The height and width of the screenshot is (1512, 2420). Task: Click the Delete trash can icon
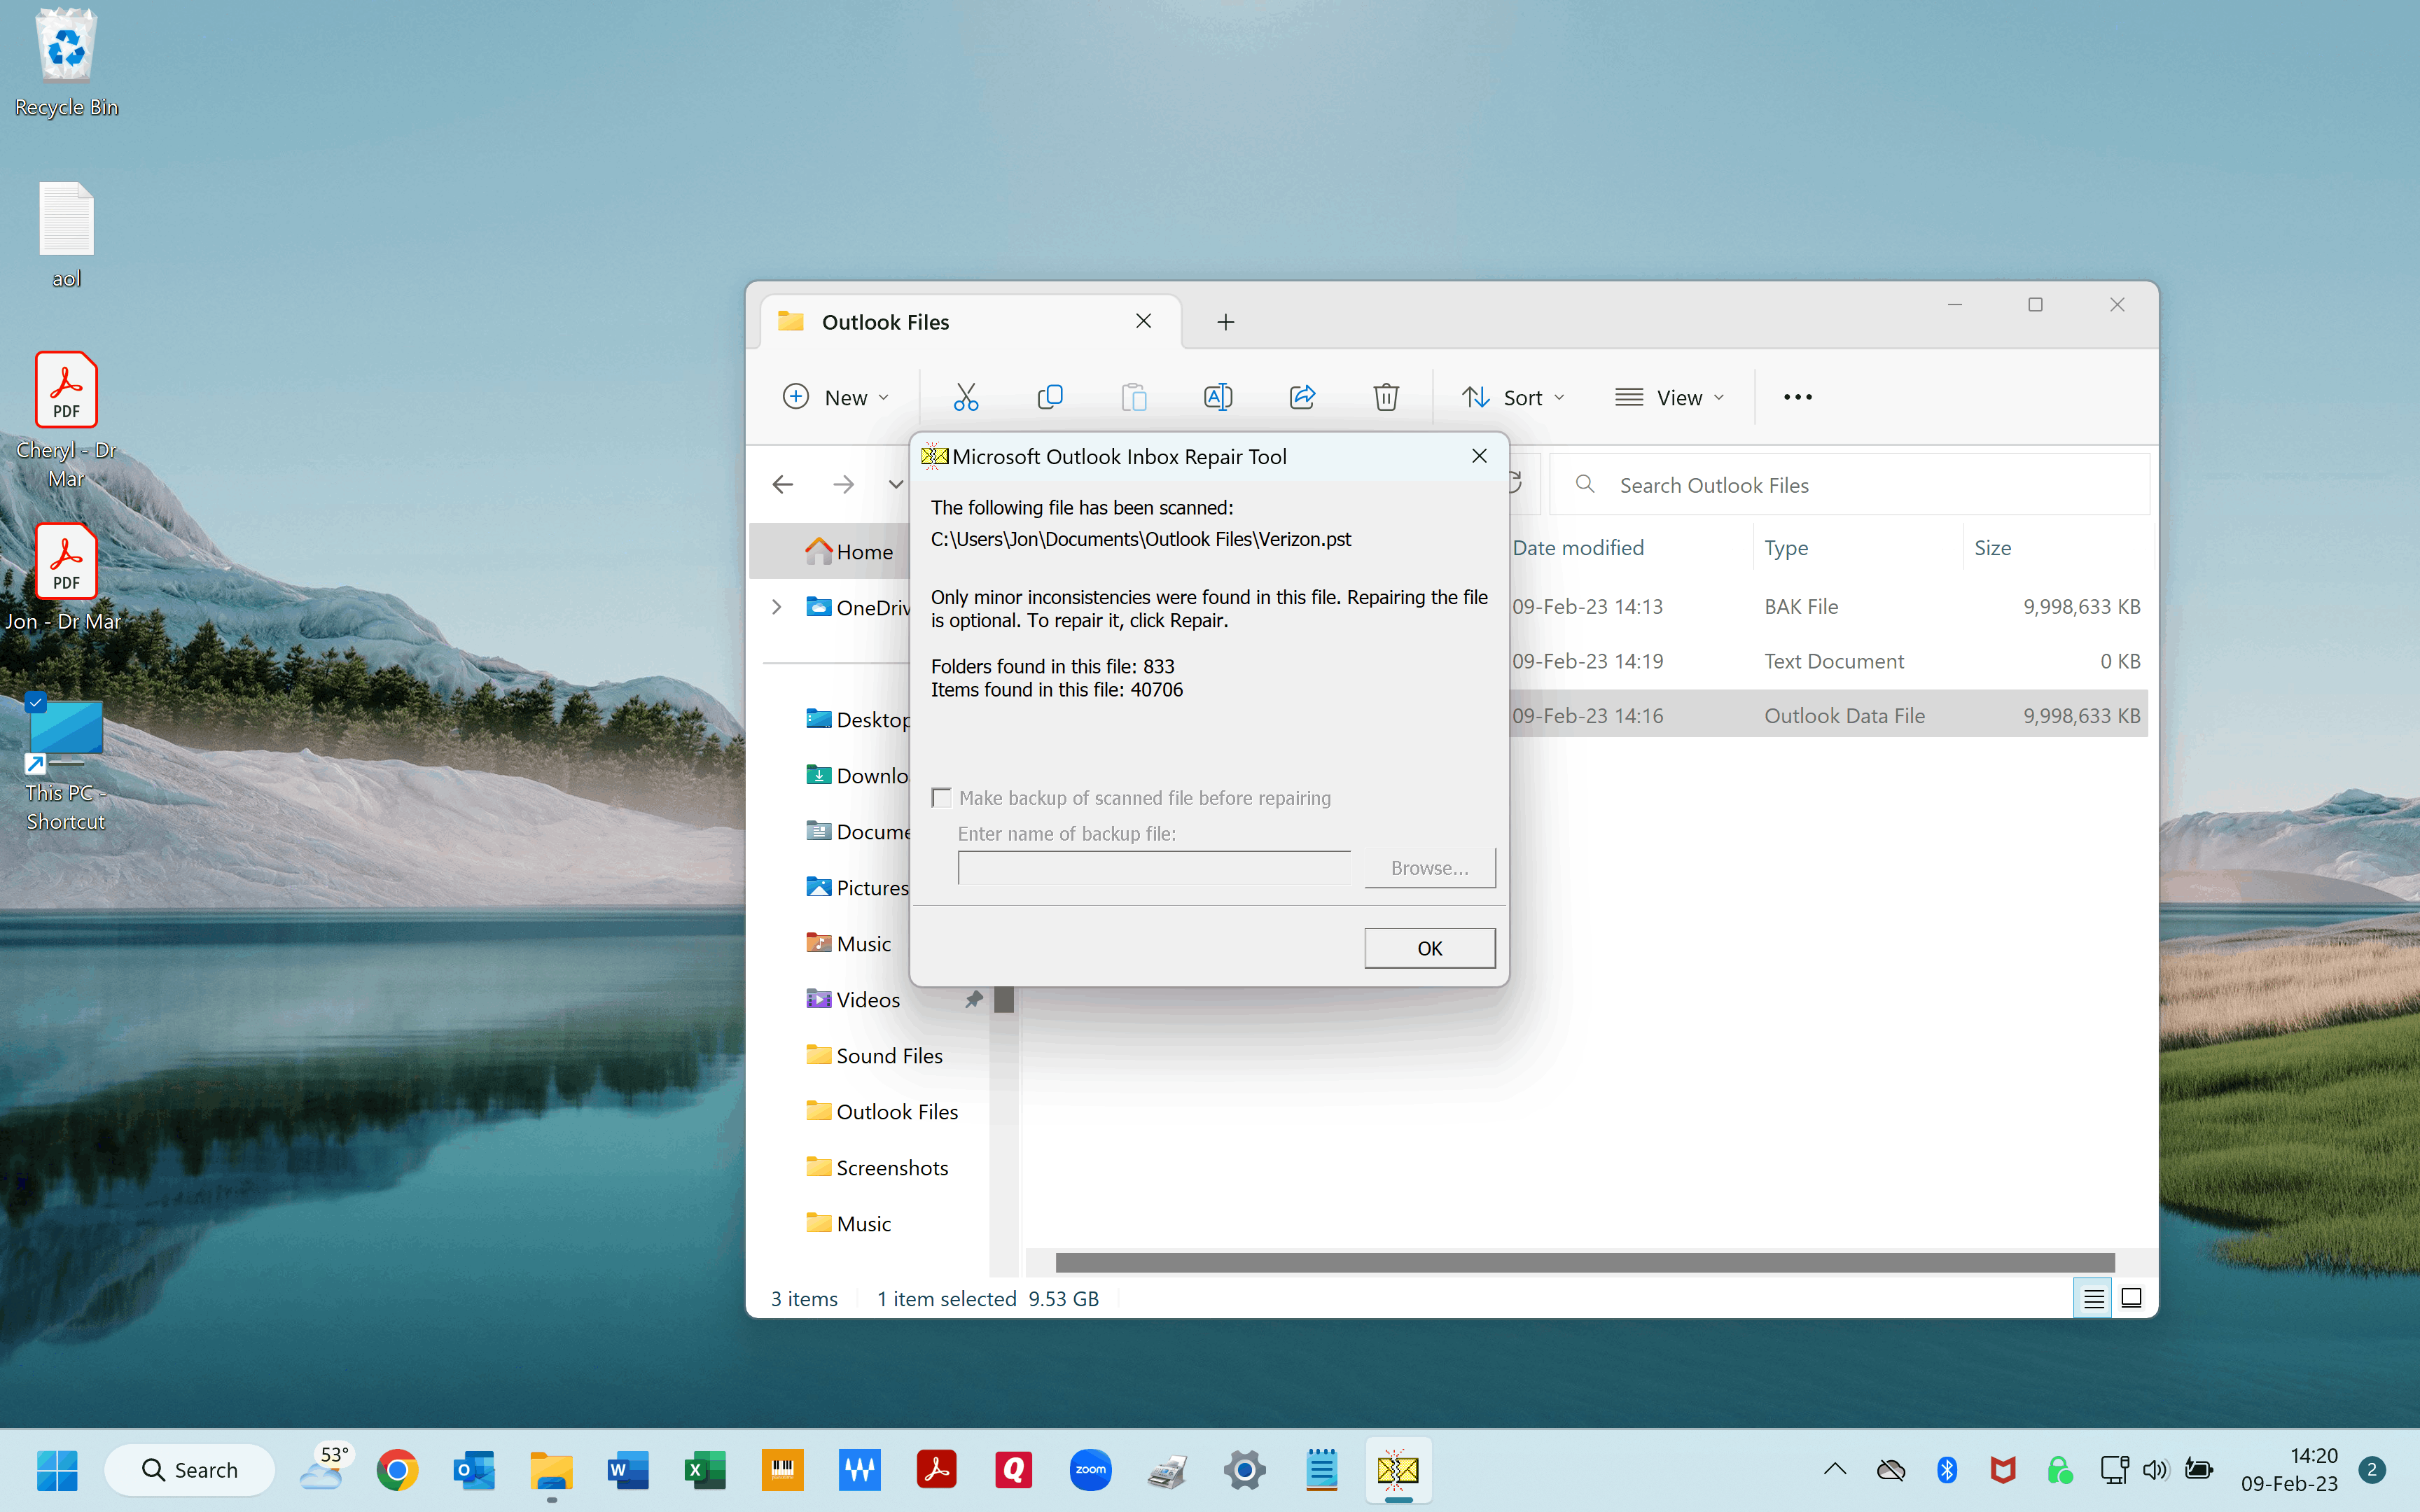pyautogui.click(x=1386, y=397)
